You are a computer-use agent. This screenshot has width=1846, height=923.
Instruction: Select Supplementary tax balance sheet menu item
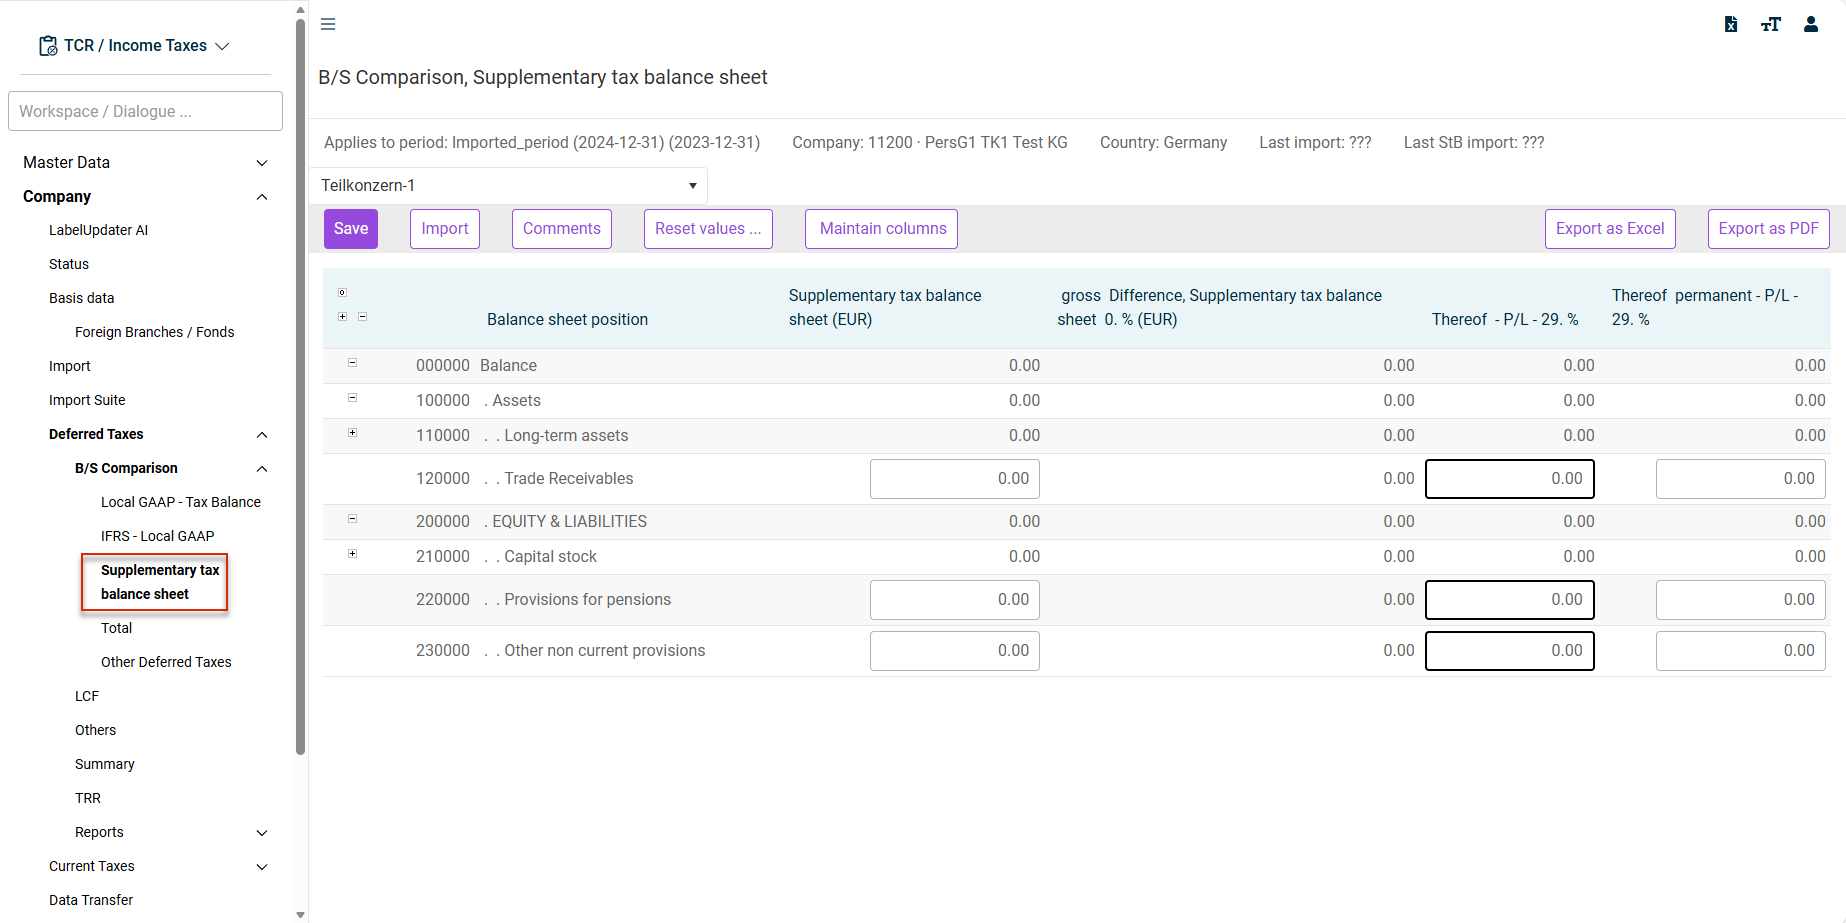tap(160, 582)
